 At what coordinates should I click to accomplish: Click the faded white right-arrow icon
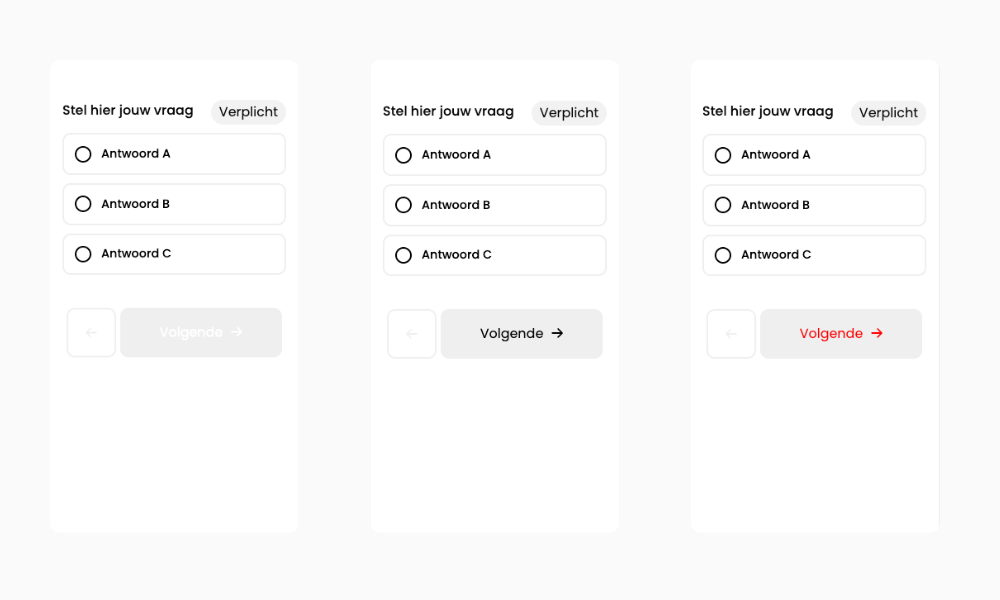237,333
